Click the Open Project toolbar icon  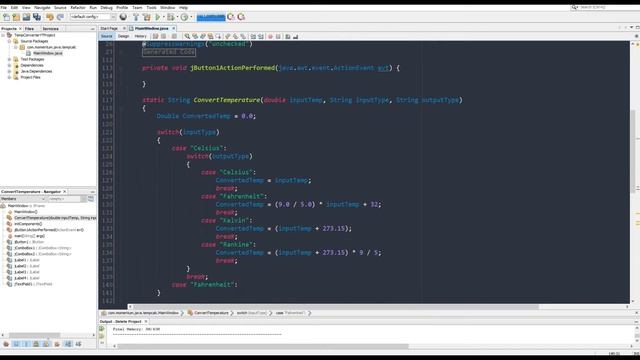click(x=26, y=17)
